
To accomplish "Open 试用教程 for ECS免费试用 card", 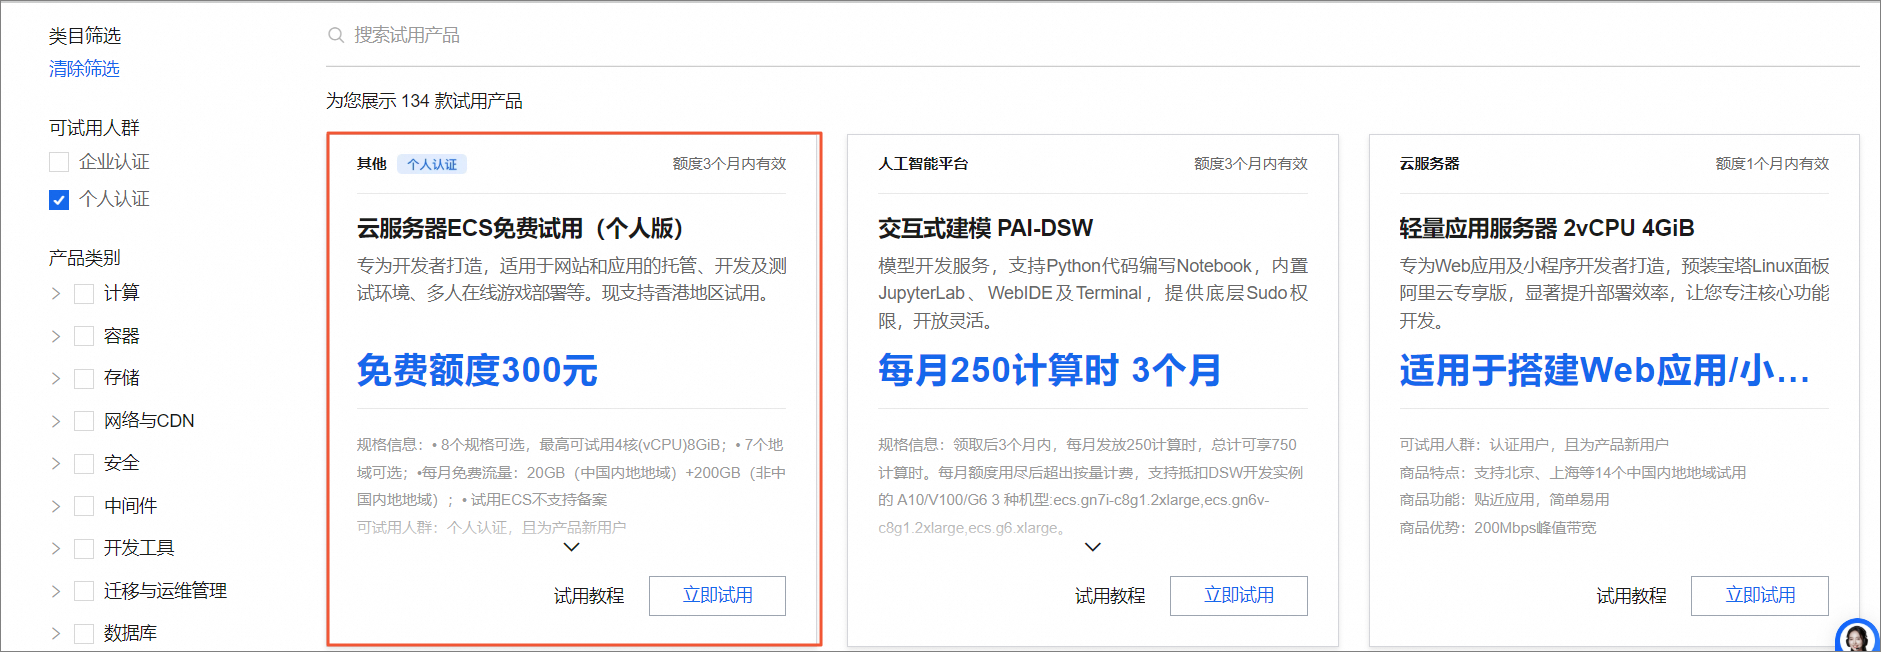I will (x=589, y=596).
